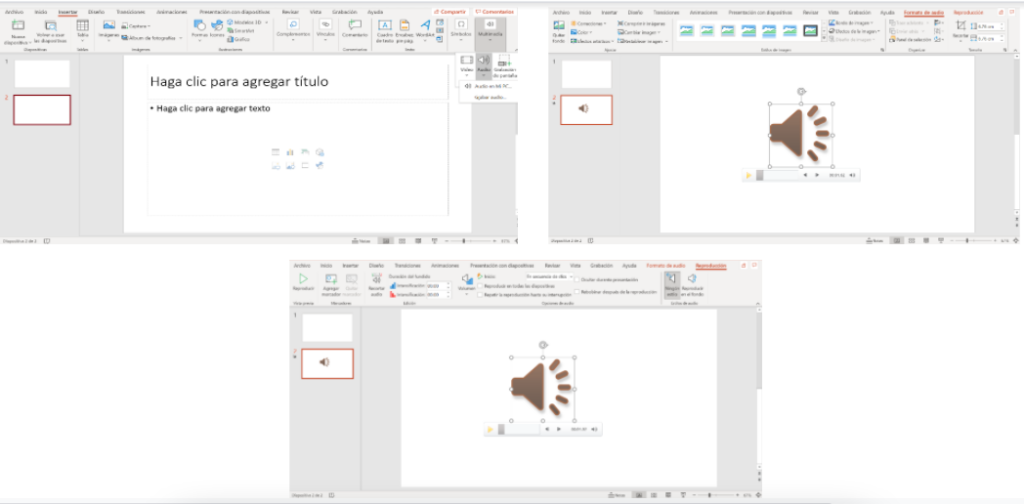The width and height of the screenshot is (1024, 504).
Task: Select the speaker audio icon on Formato de audio window slide
Action: tap(801, 133)
